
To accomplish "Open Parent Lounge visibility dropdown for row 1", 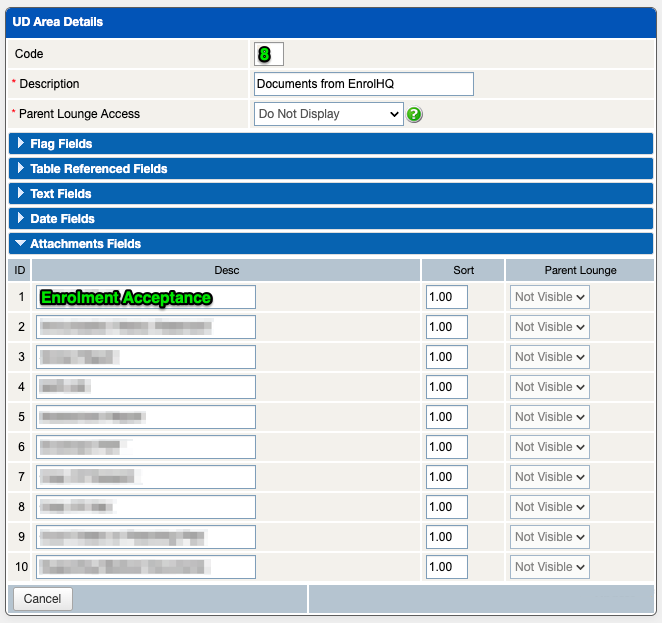I will click(x=549, y=297).
